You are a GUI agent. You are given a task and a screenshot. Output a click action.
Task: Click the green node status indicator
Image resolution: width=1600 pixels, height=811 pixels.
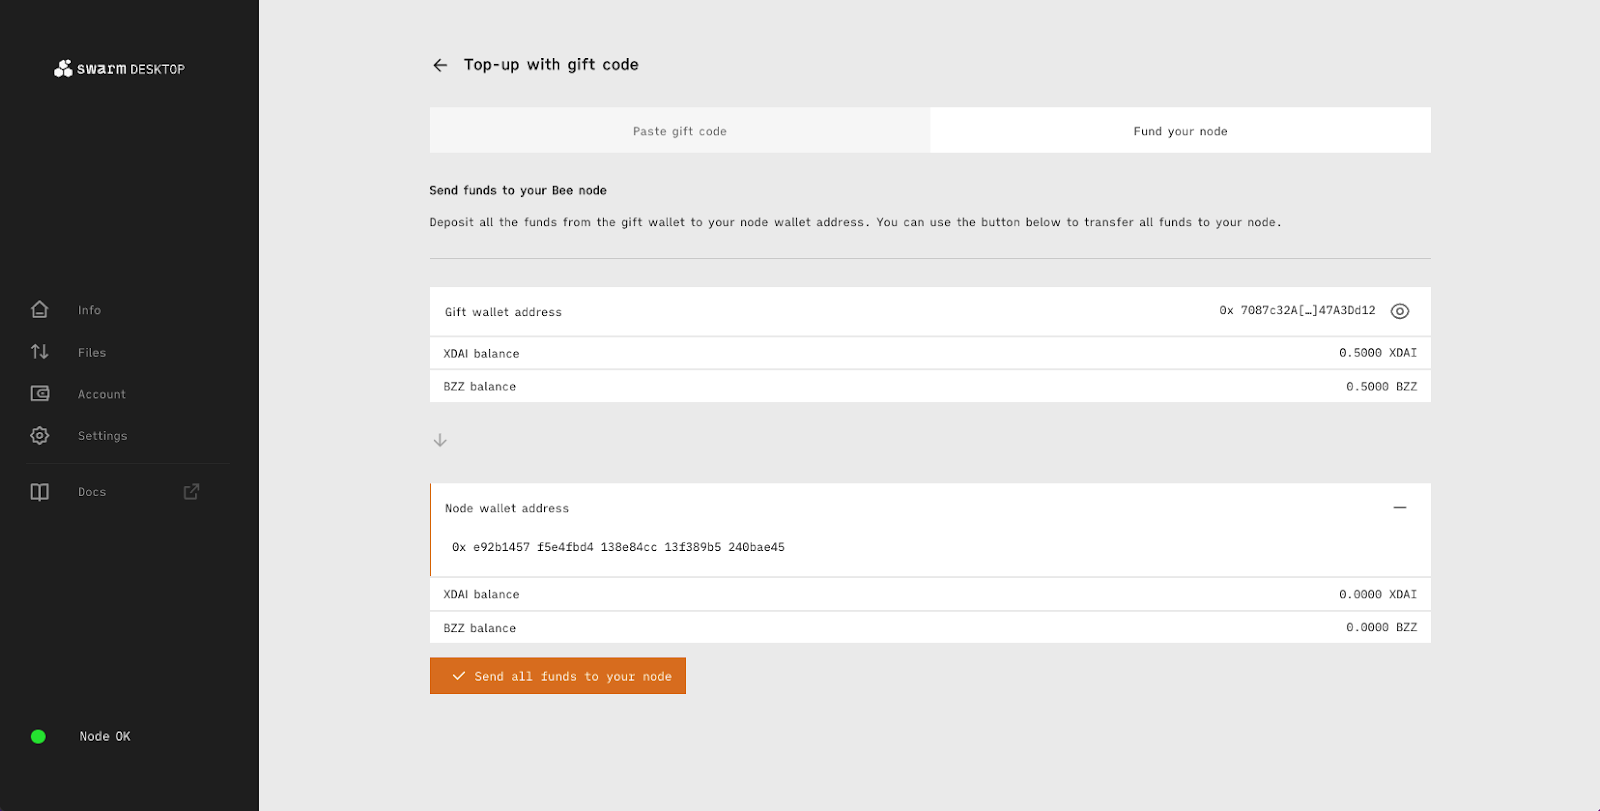[38, 737]
